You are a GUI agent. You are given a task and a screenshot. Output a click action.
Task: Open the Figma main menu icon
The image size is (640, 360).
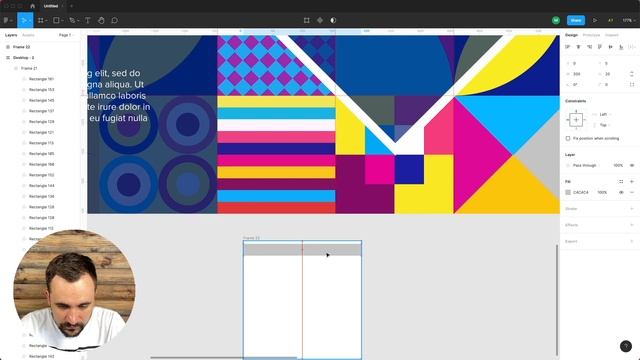pos(7,20)
